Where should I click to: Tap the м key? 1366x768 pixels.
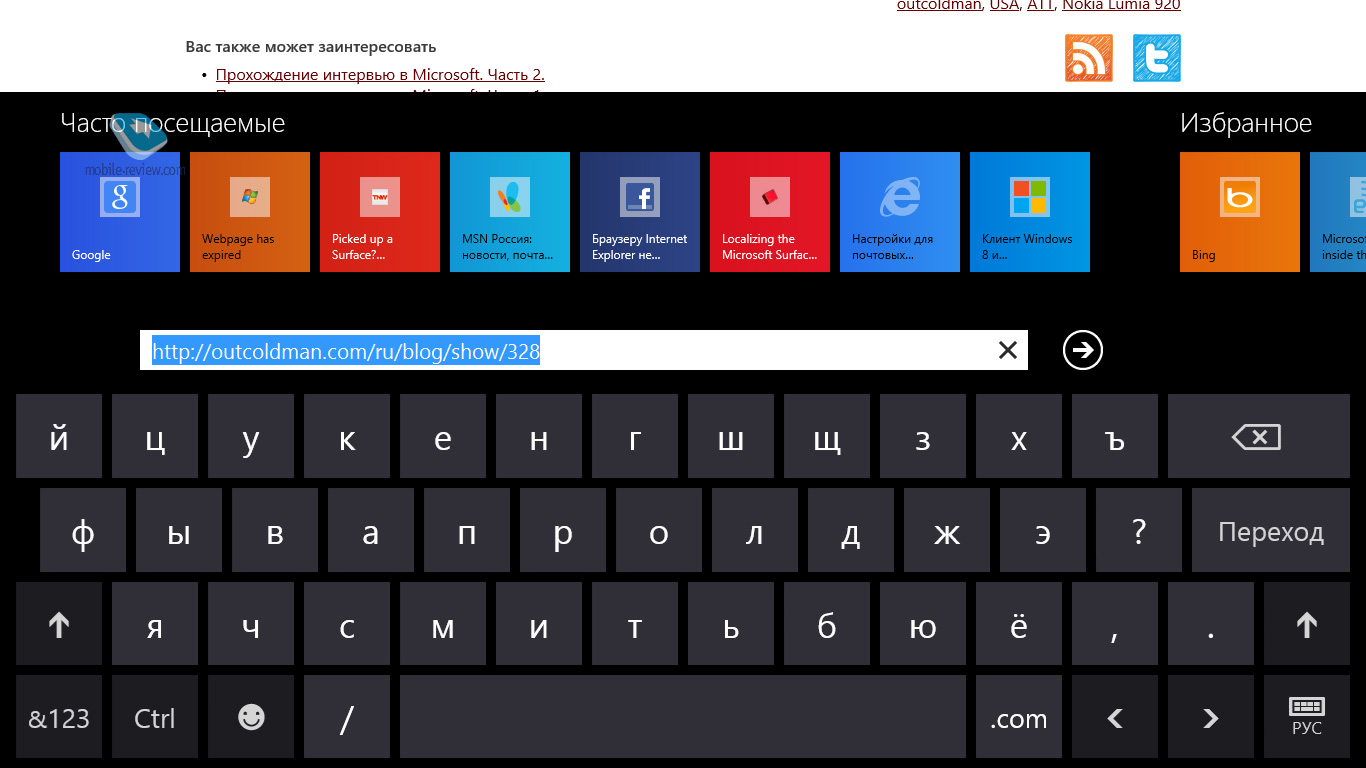click(x=443, y=624)
